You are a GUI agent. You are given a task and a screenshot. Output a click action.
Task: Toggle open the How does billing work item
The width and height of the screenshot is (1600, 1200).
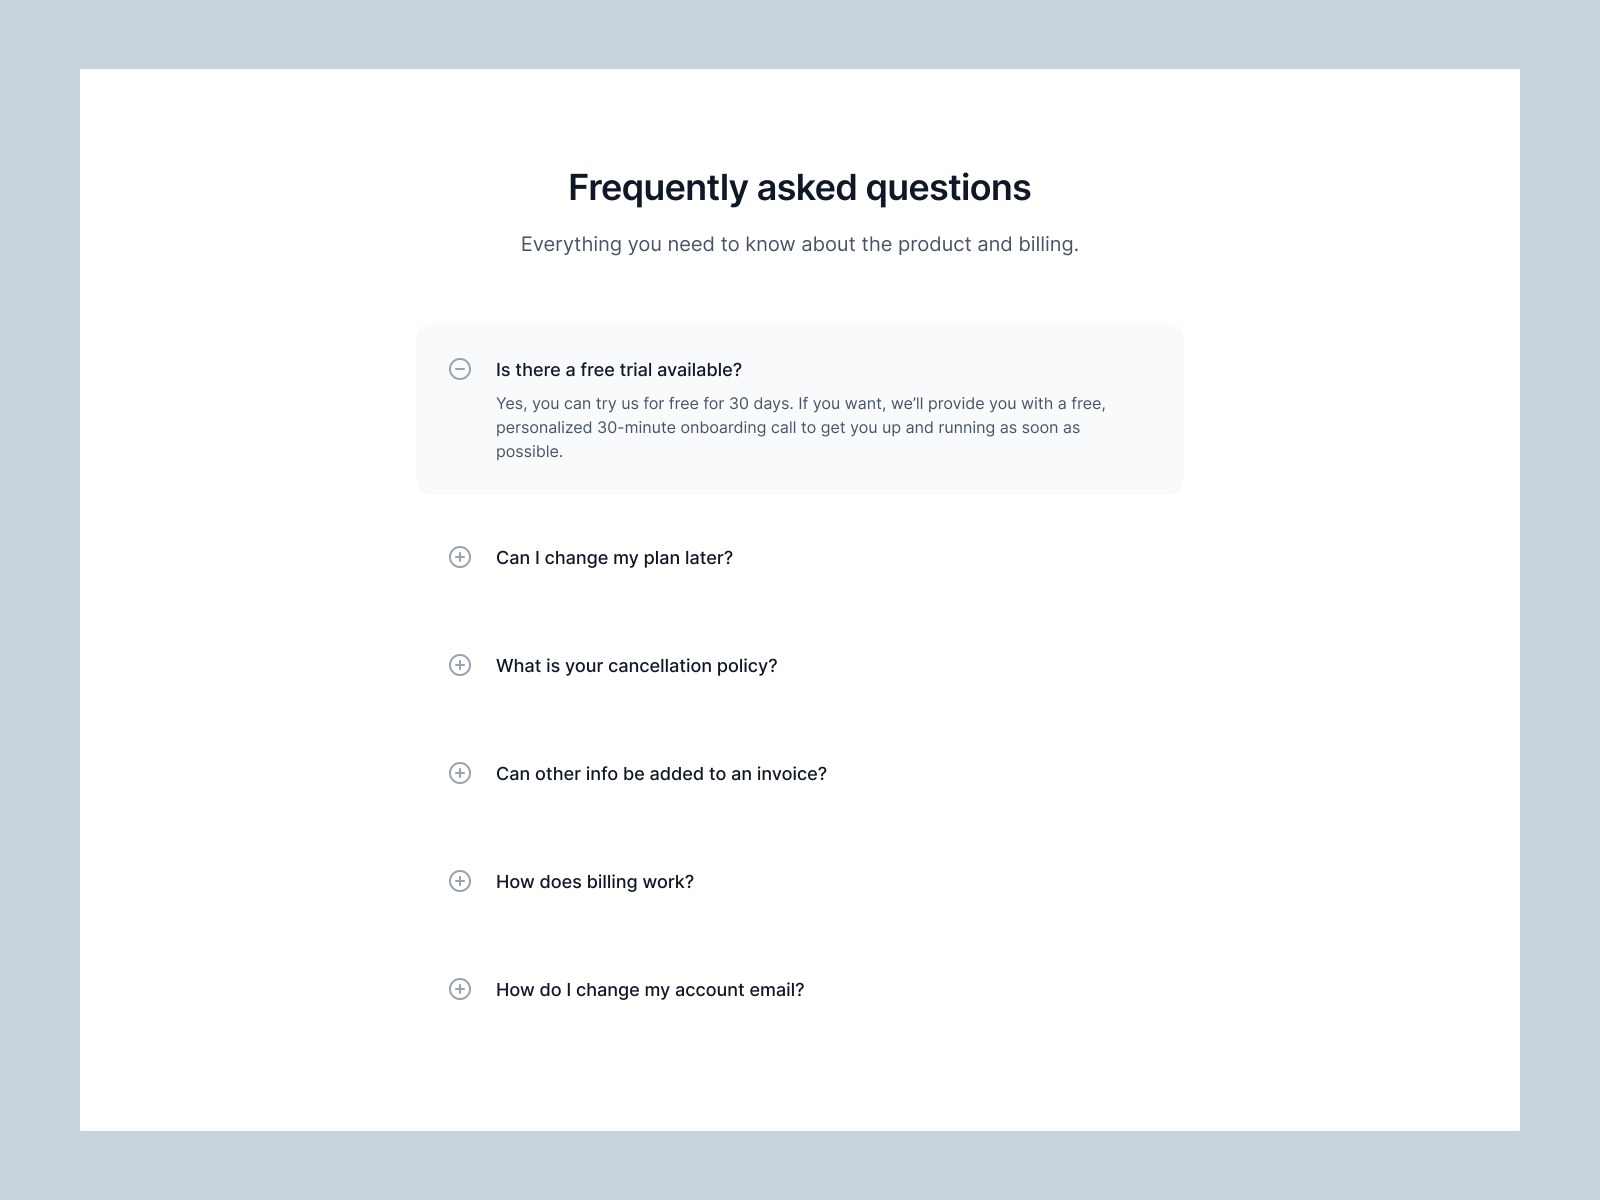(595, 881)
